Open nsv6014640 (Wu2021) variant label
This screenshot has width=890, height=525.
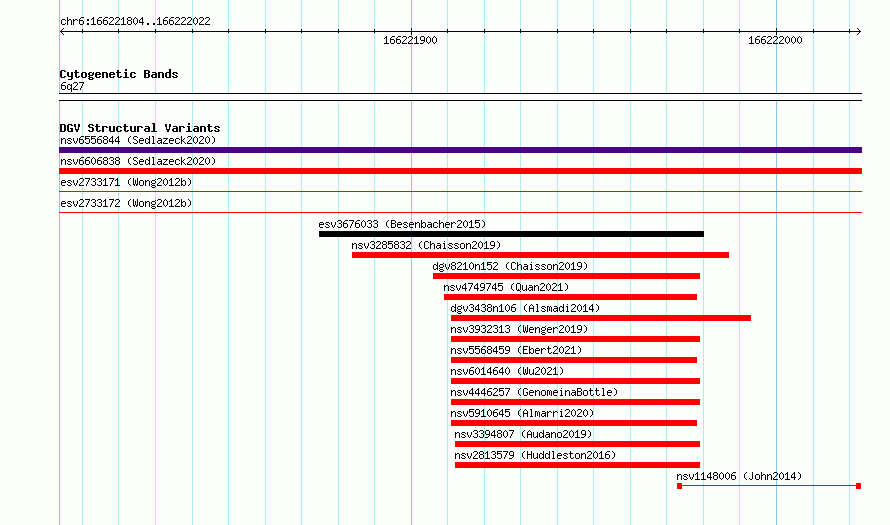507,371
